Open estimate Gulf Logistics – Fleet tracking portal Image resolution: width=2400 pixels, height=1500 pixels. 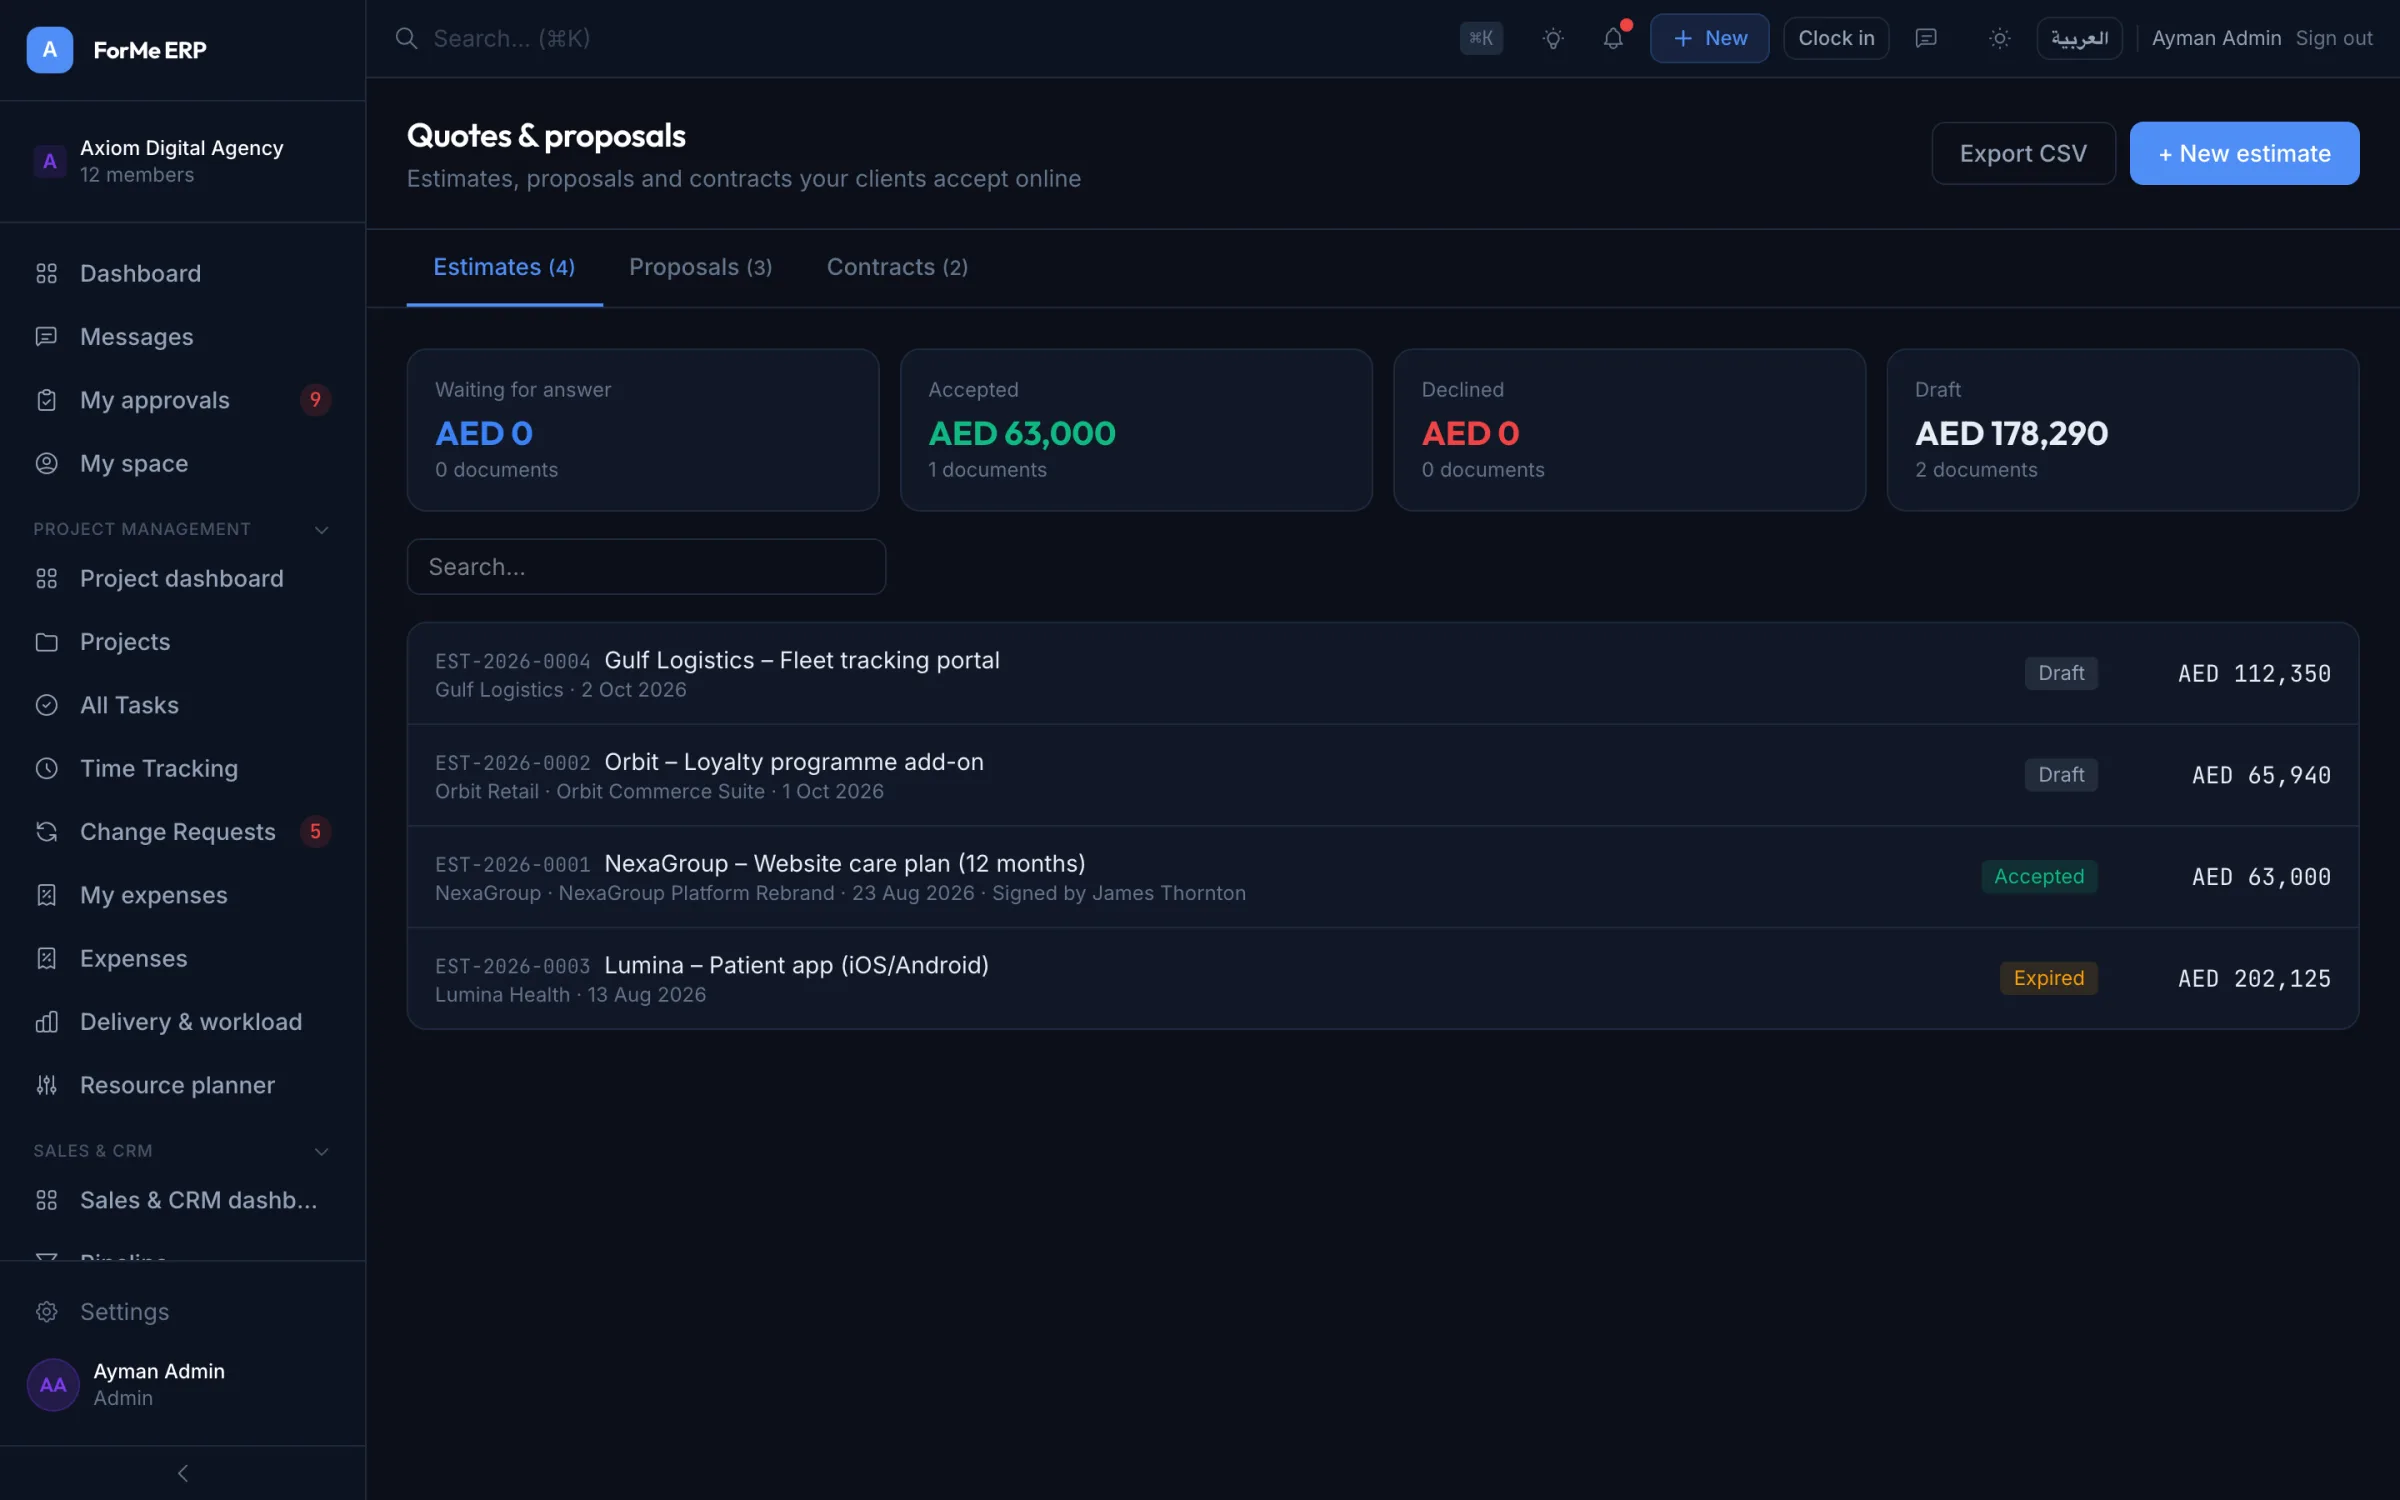point(1382,674)
